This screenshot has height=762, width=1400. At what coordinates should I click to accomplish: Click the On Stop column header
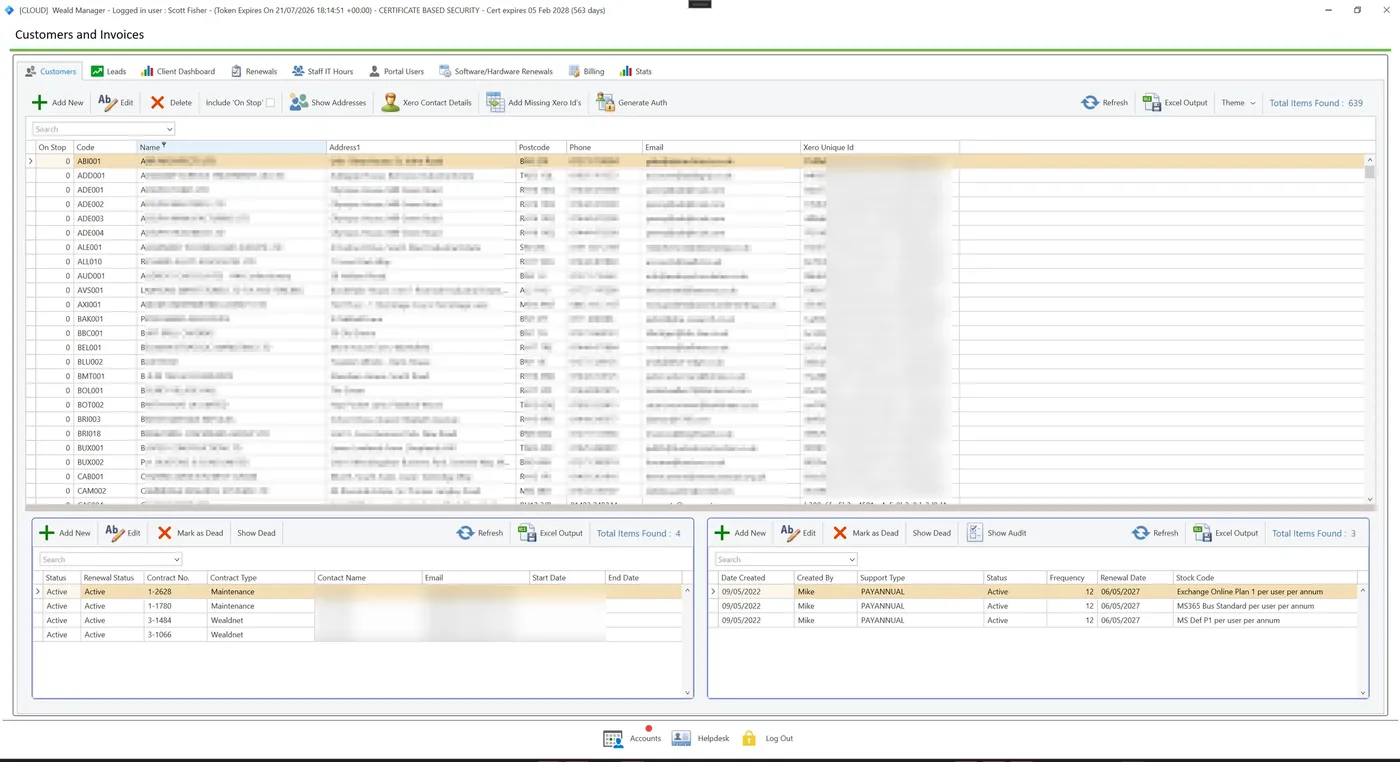[x=54, y=147]
